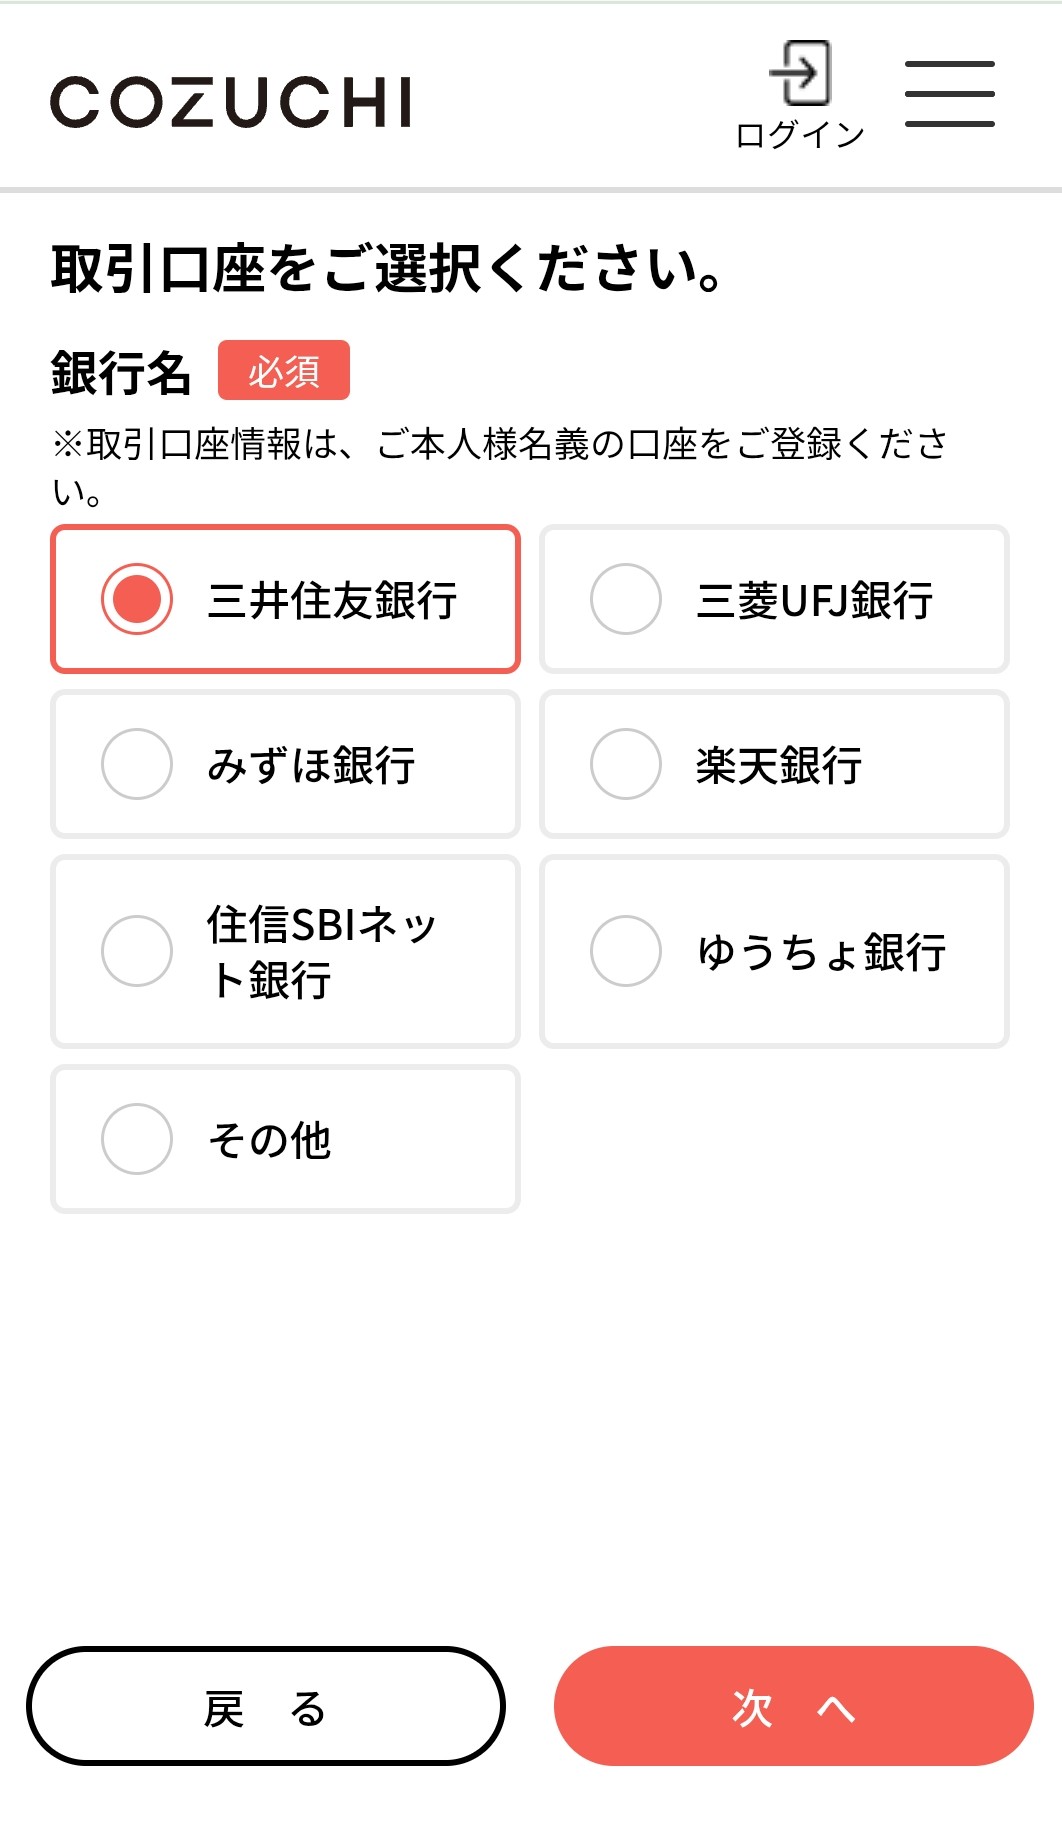Click the 取引口座をご選択ください heading
The image size is (1062, 1828).
coord(387,269)
